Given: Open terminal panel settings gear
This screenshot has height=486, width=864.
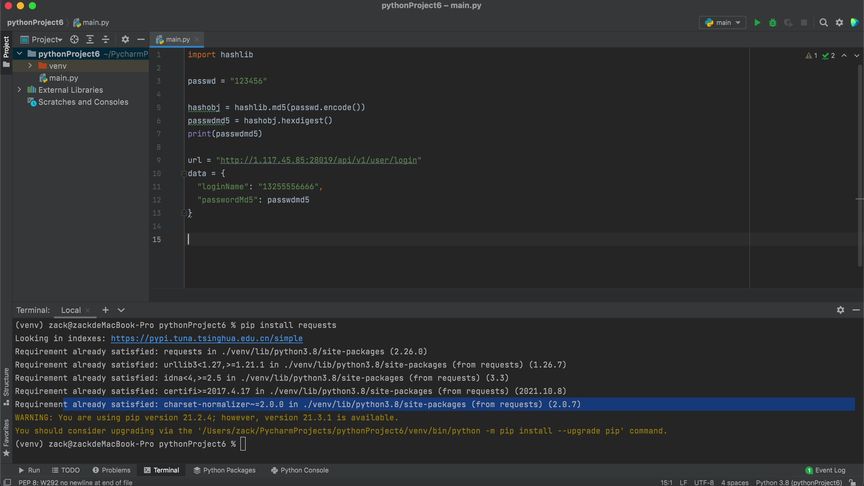Looking at the screenshot, I should point(840,310).
